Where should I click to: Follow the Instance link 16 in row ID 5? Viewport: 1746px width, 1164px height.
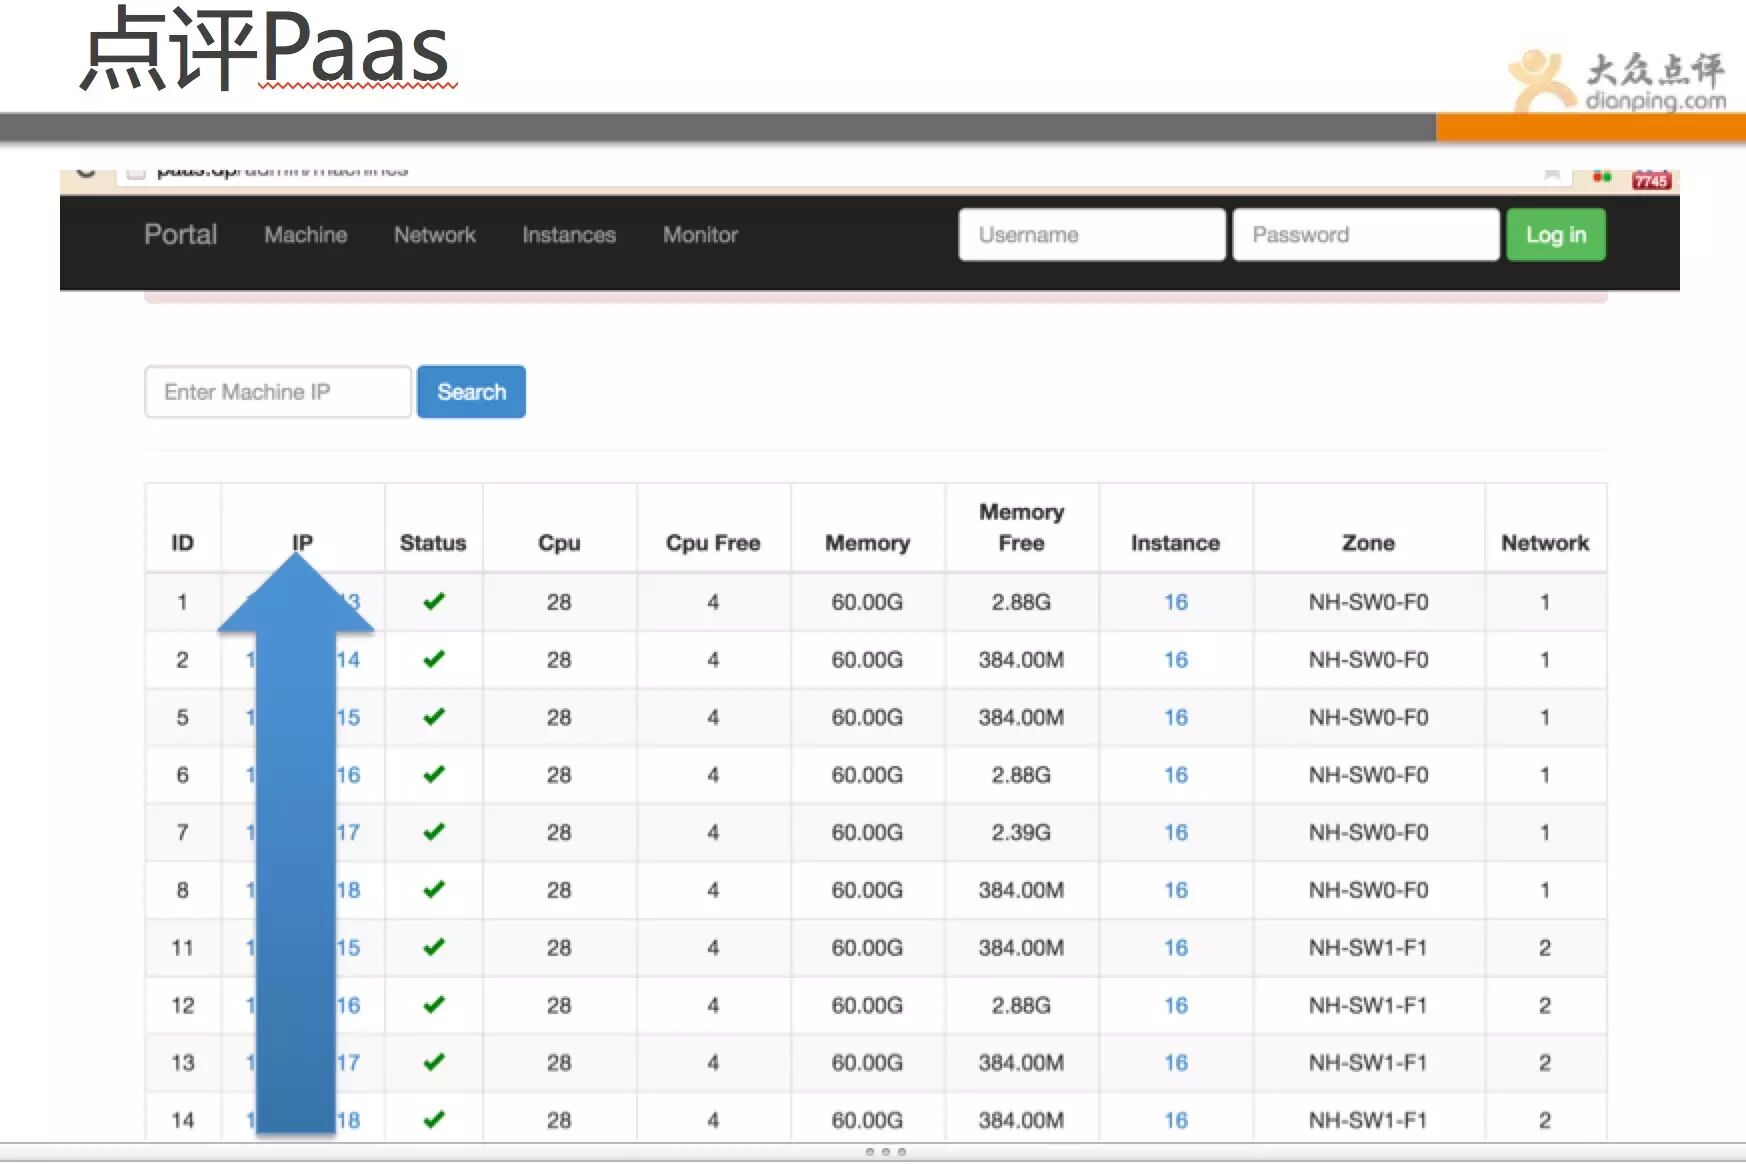(1176, 717)
